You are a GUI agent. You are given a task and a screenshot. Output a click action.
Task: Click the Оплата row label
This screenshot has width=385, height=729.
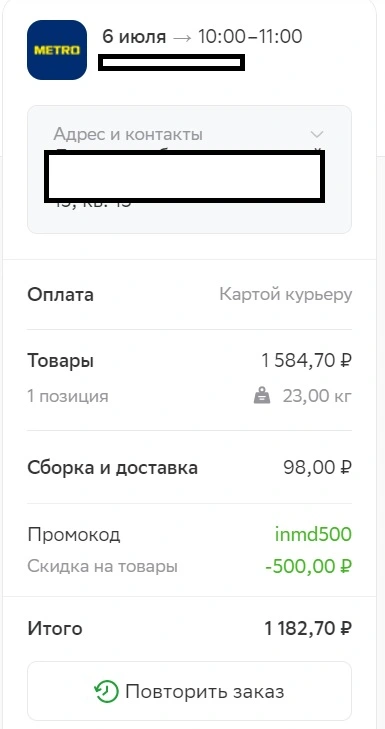60,295
